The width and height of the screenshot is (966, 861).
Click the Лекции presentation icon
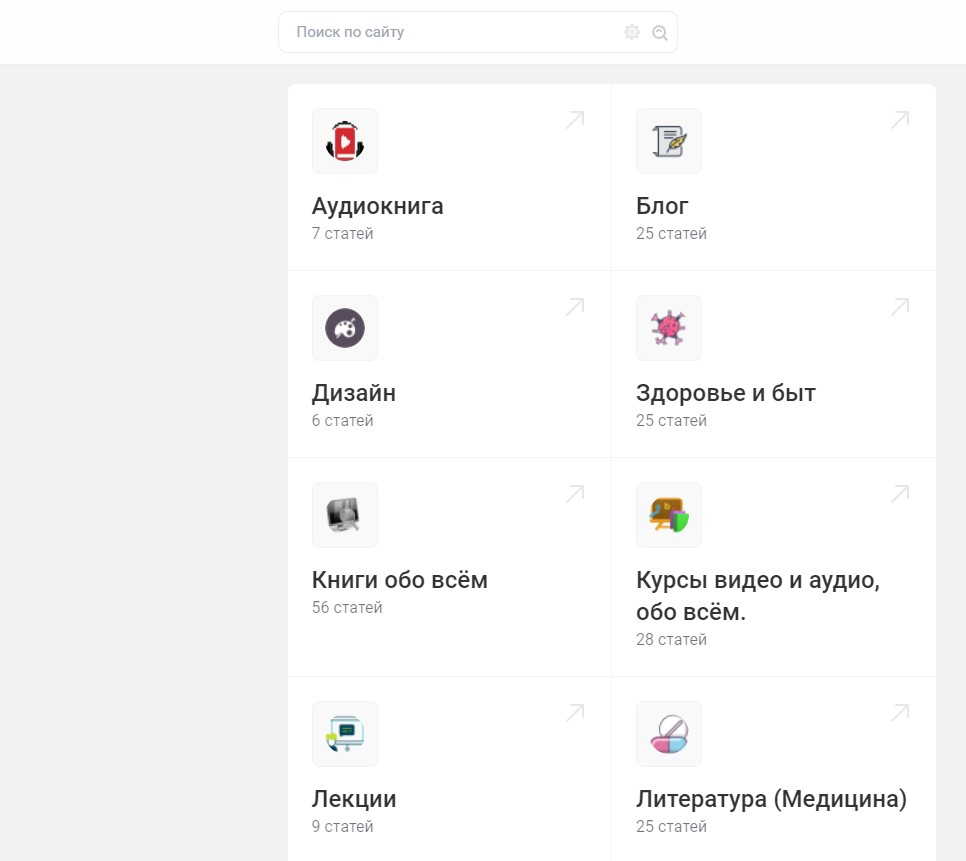click(x=344, y=734)
